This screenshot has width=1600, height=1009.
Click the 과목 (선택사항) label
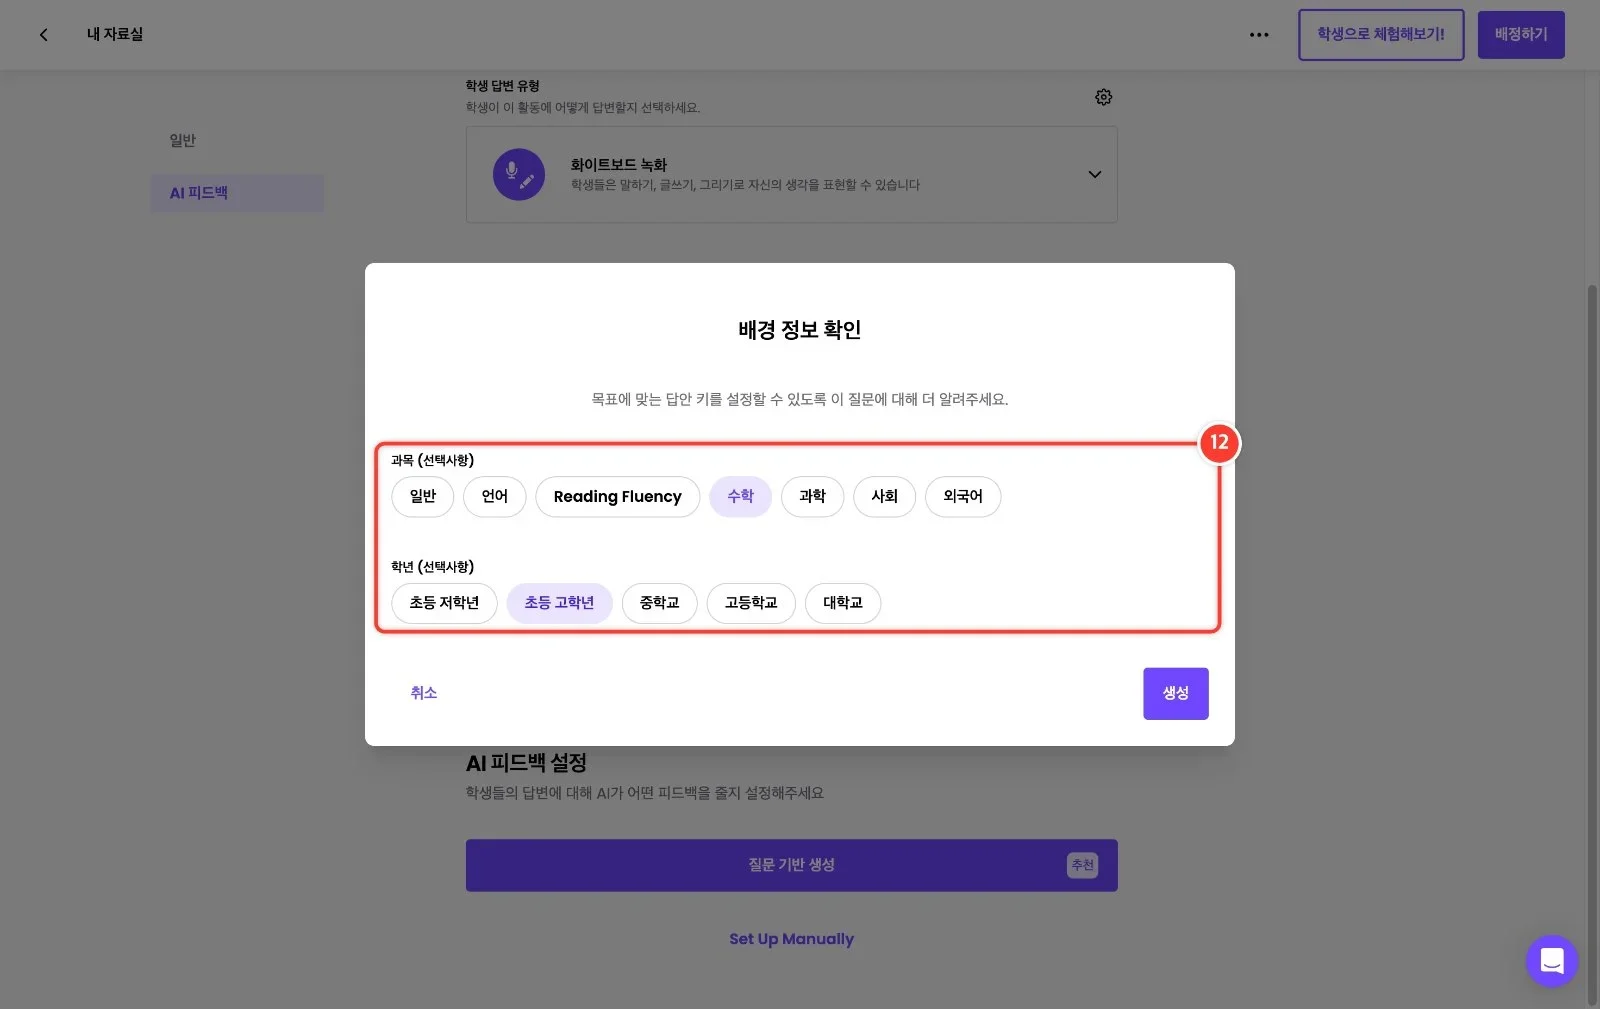[432, 460]
